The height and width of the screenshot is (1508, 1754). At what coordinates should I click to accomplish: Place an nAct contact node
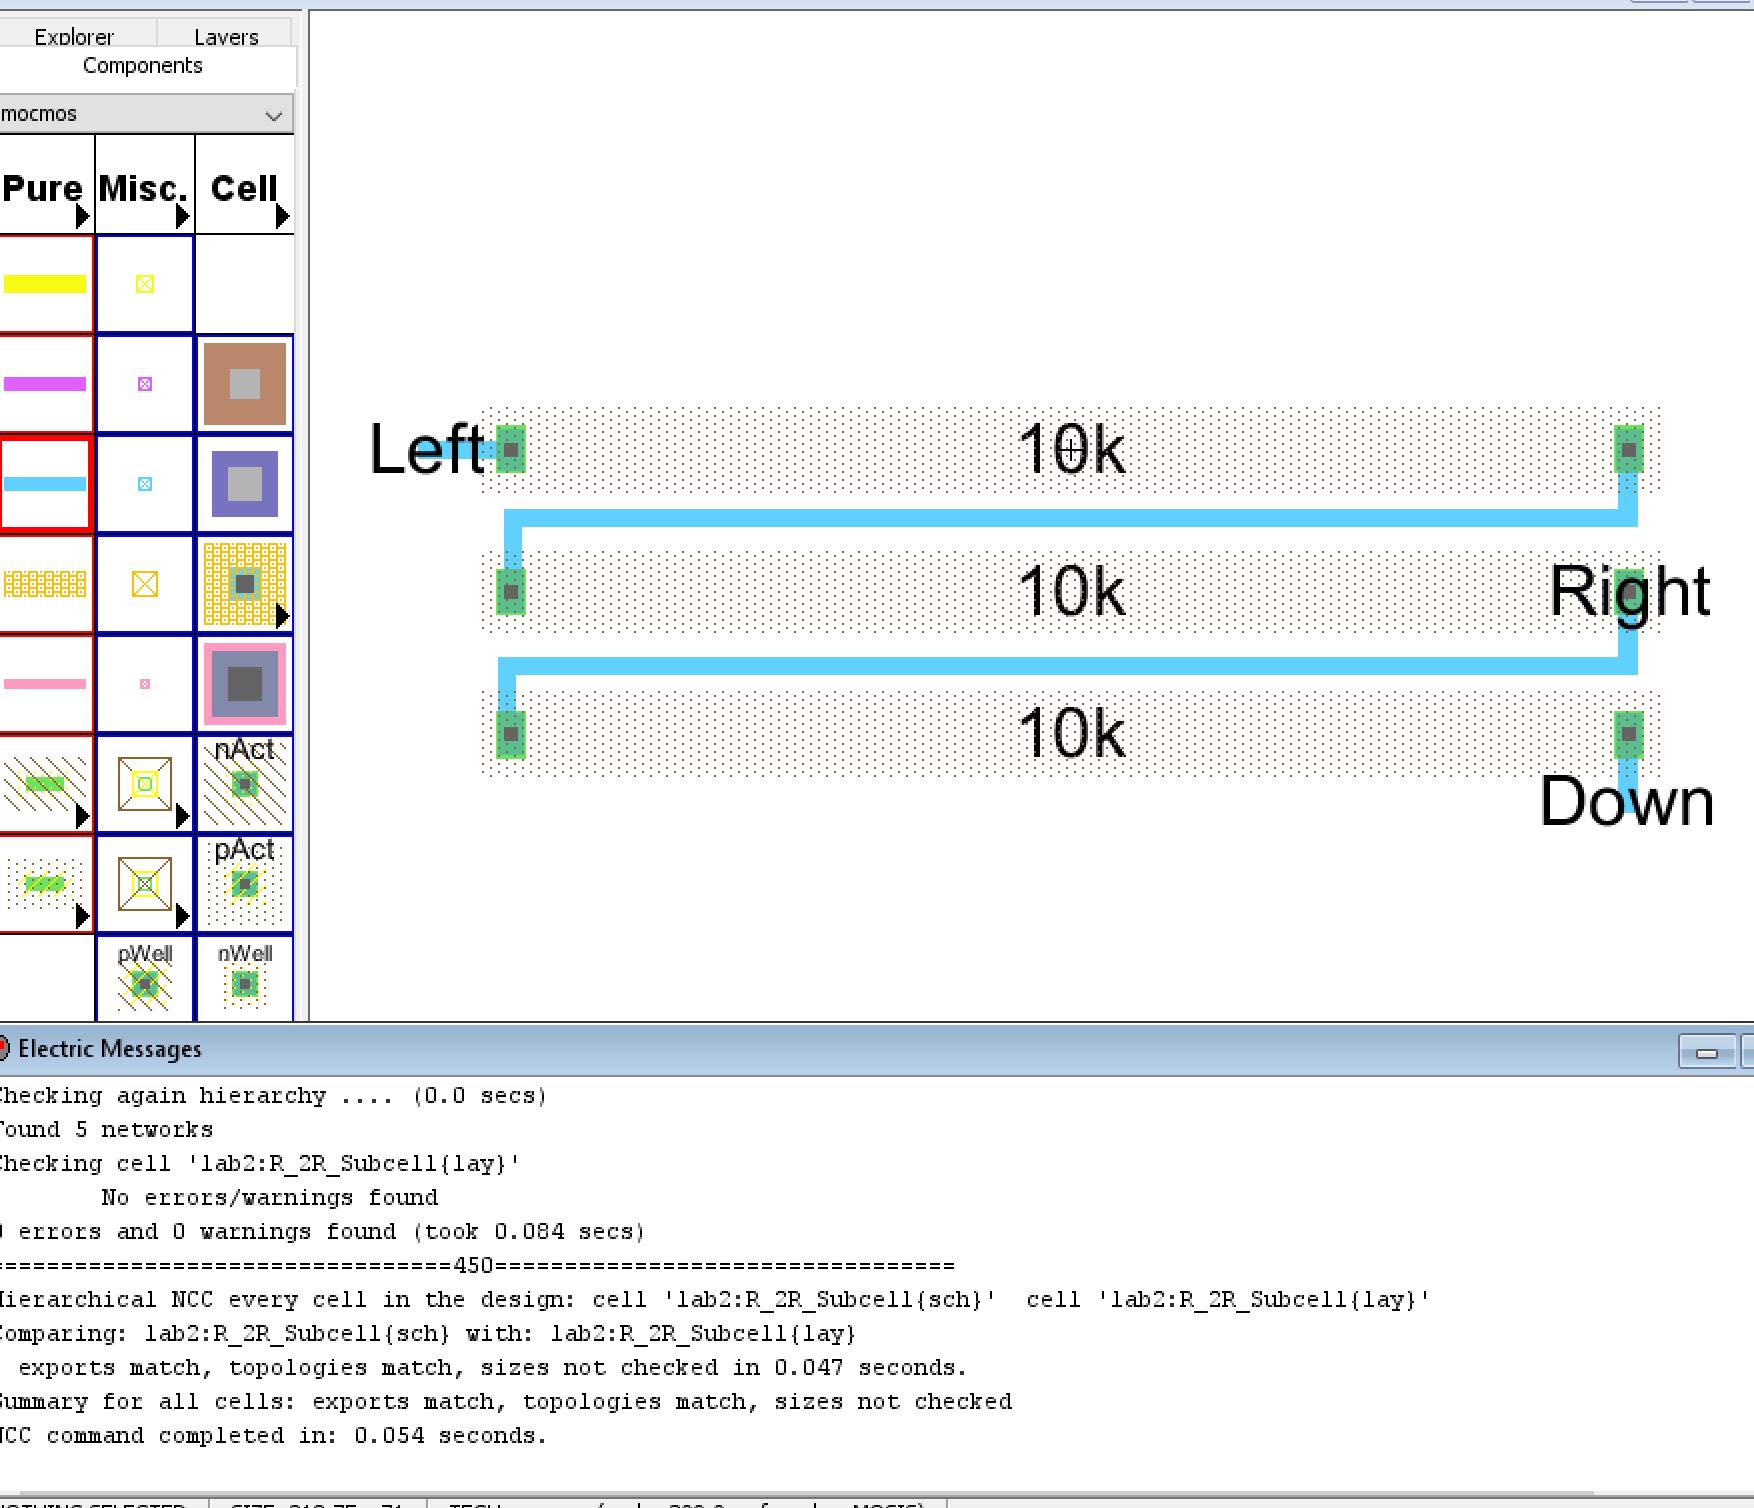pyautogui.click(x=245, y=784)
